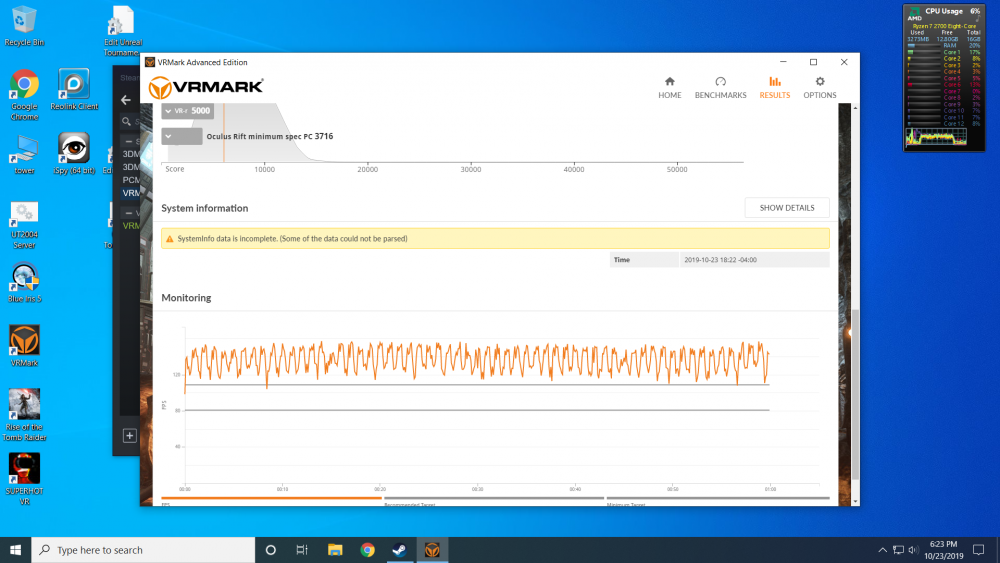The width and height of the screenshot is (1000, 563).
Task: Open iSpy (64 bit) desktop shortcut
Action: tap(74, 154)
